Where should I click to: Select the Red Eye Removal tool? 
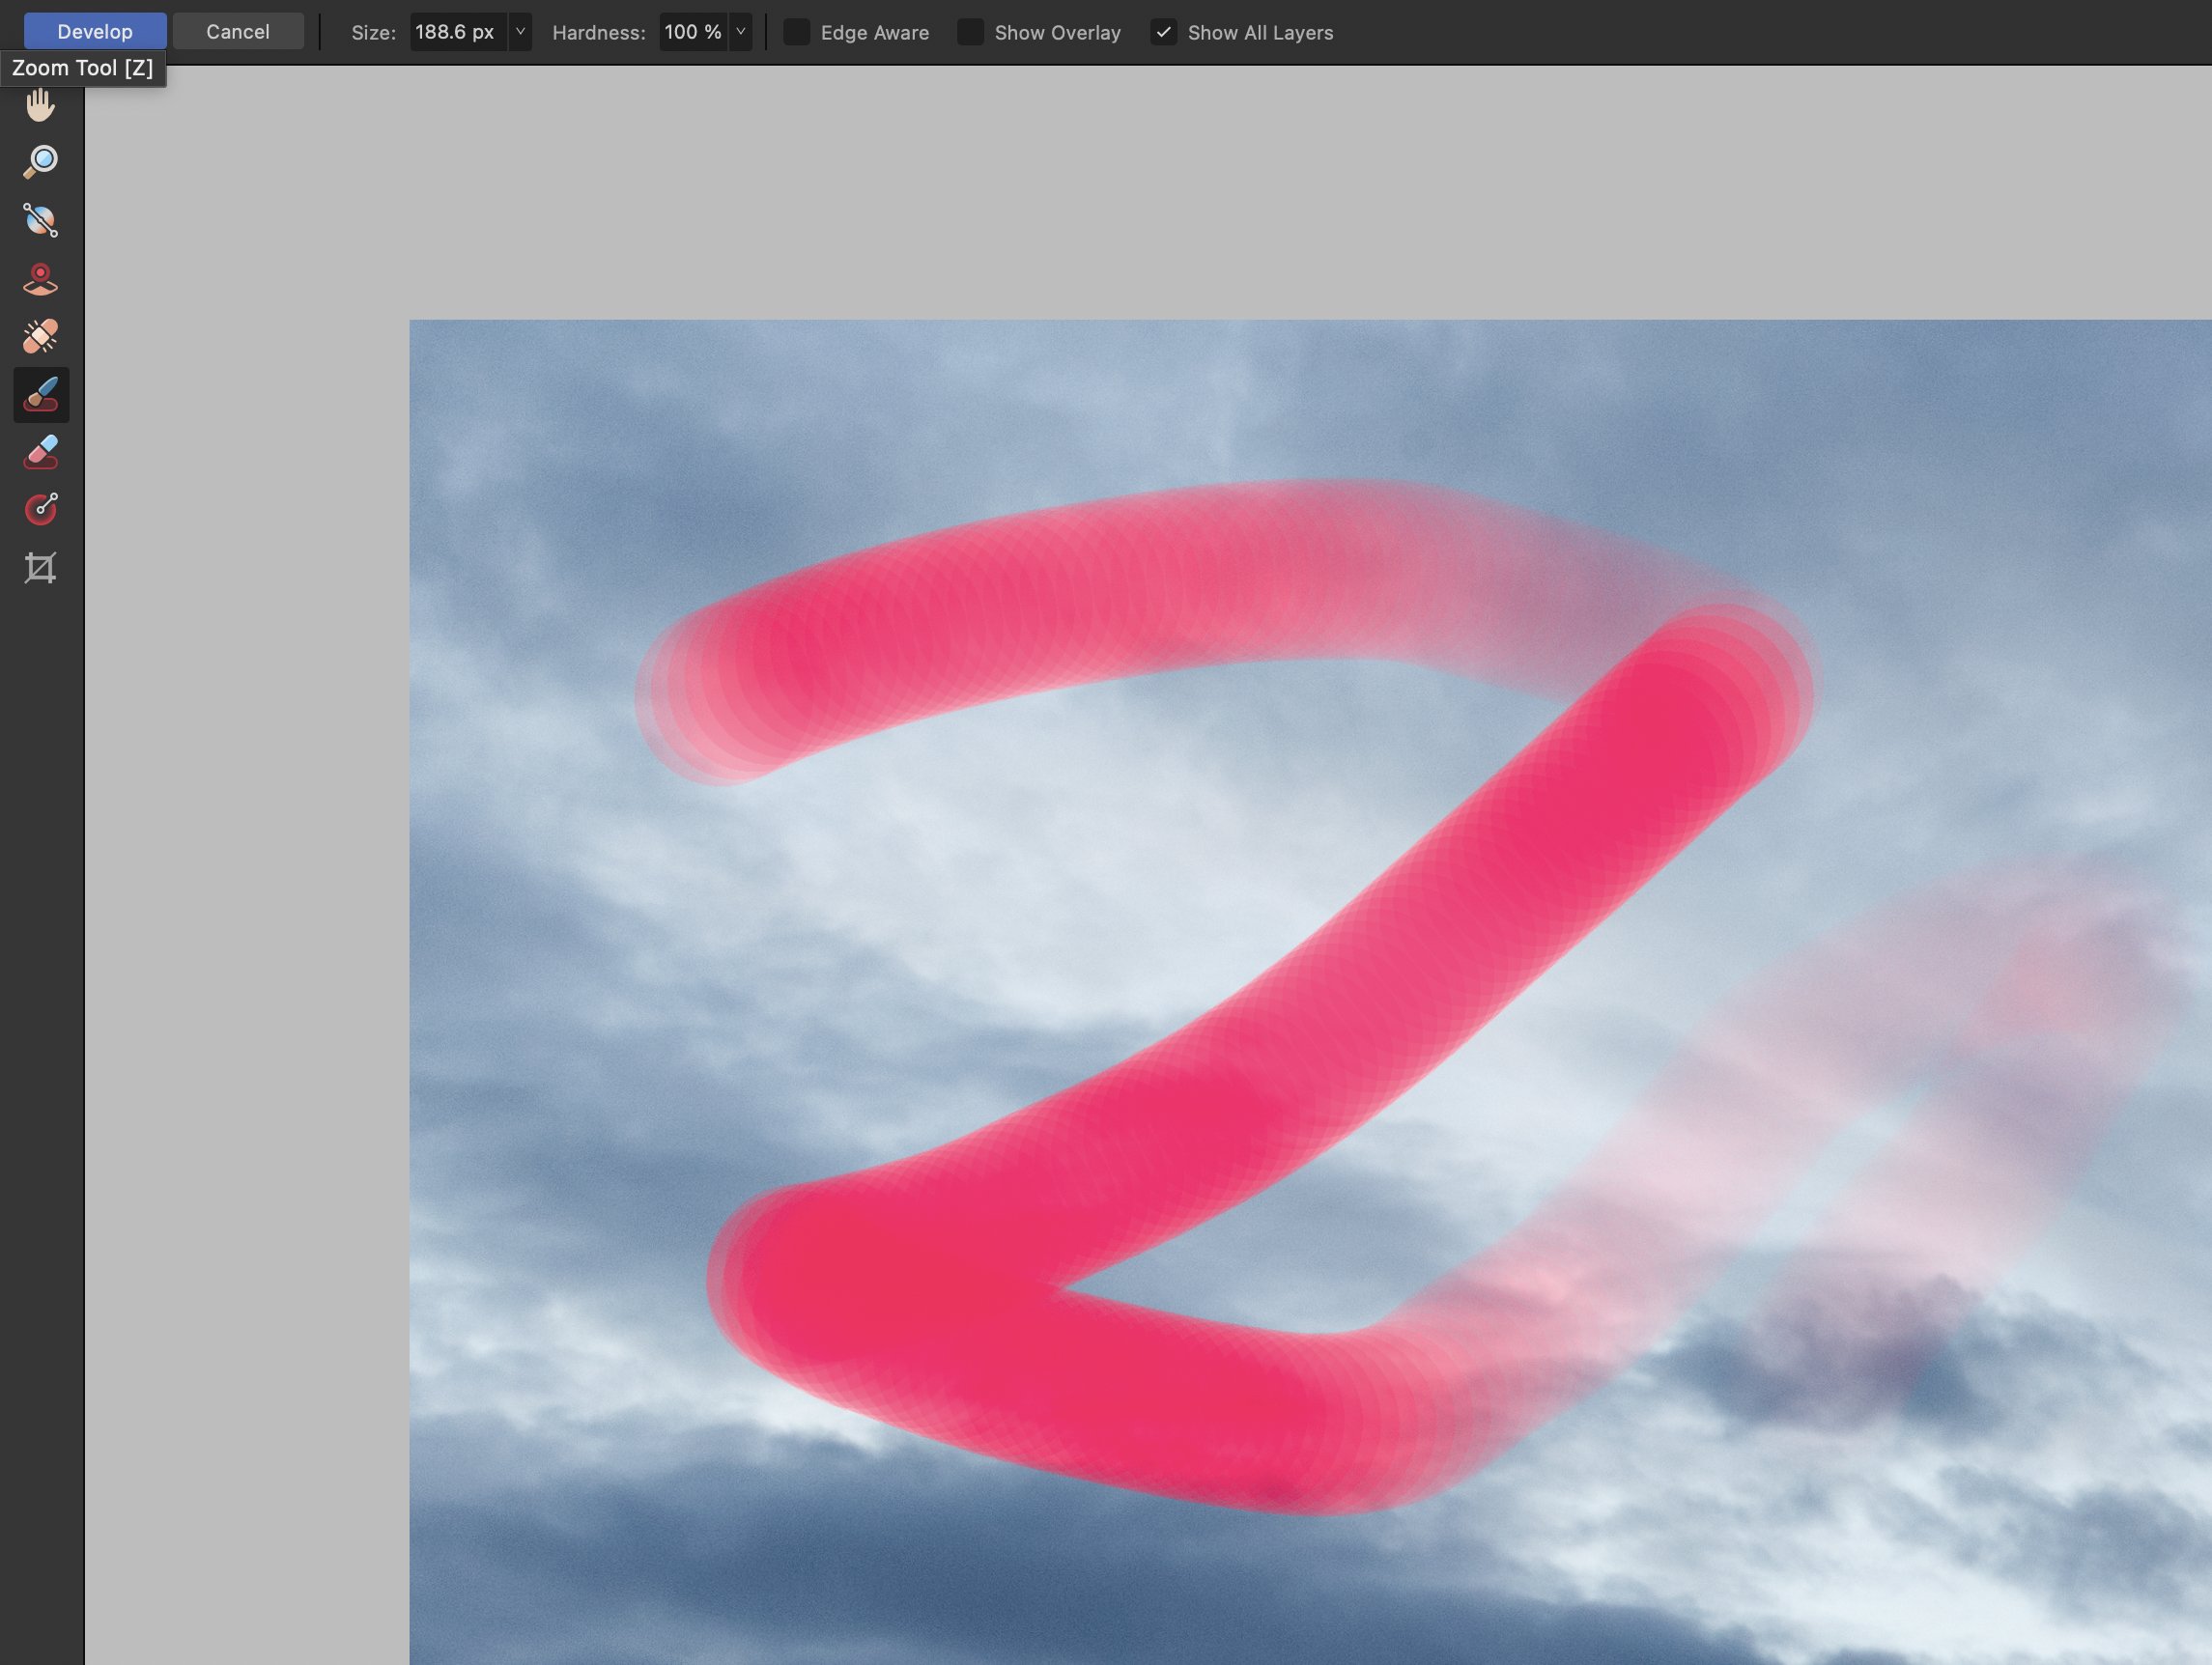pos(40,279)
